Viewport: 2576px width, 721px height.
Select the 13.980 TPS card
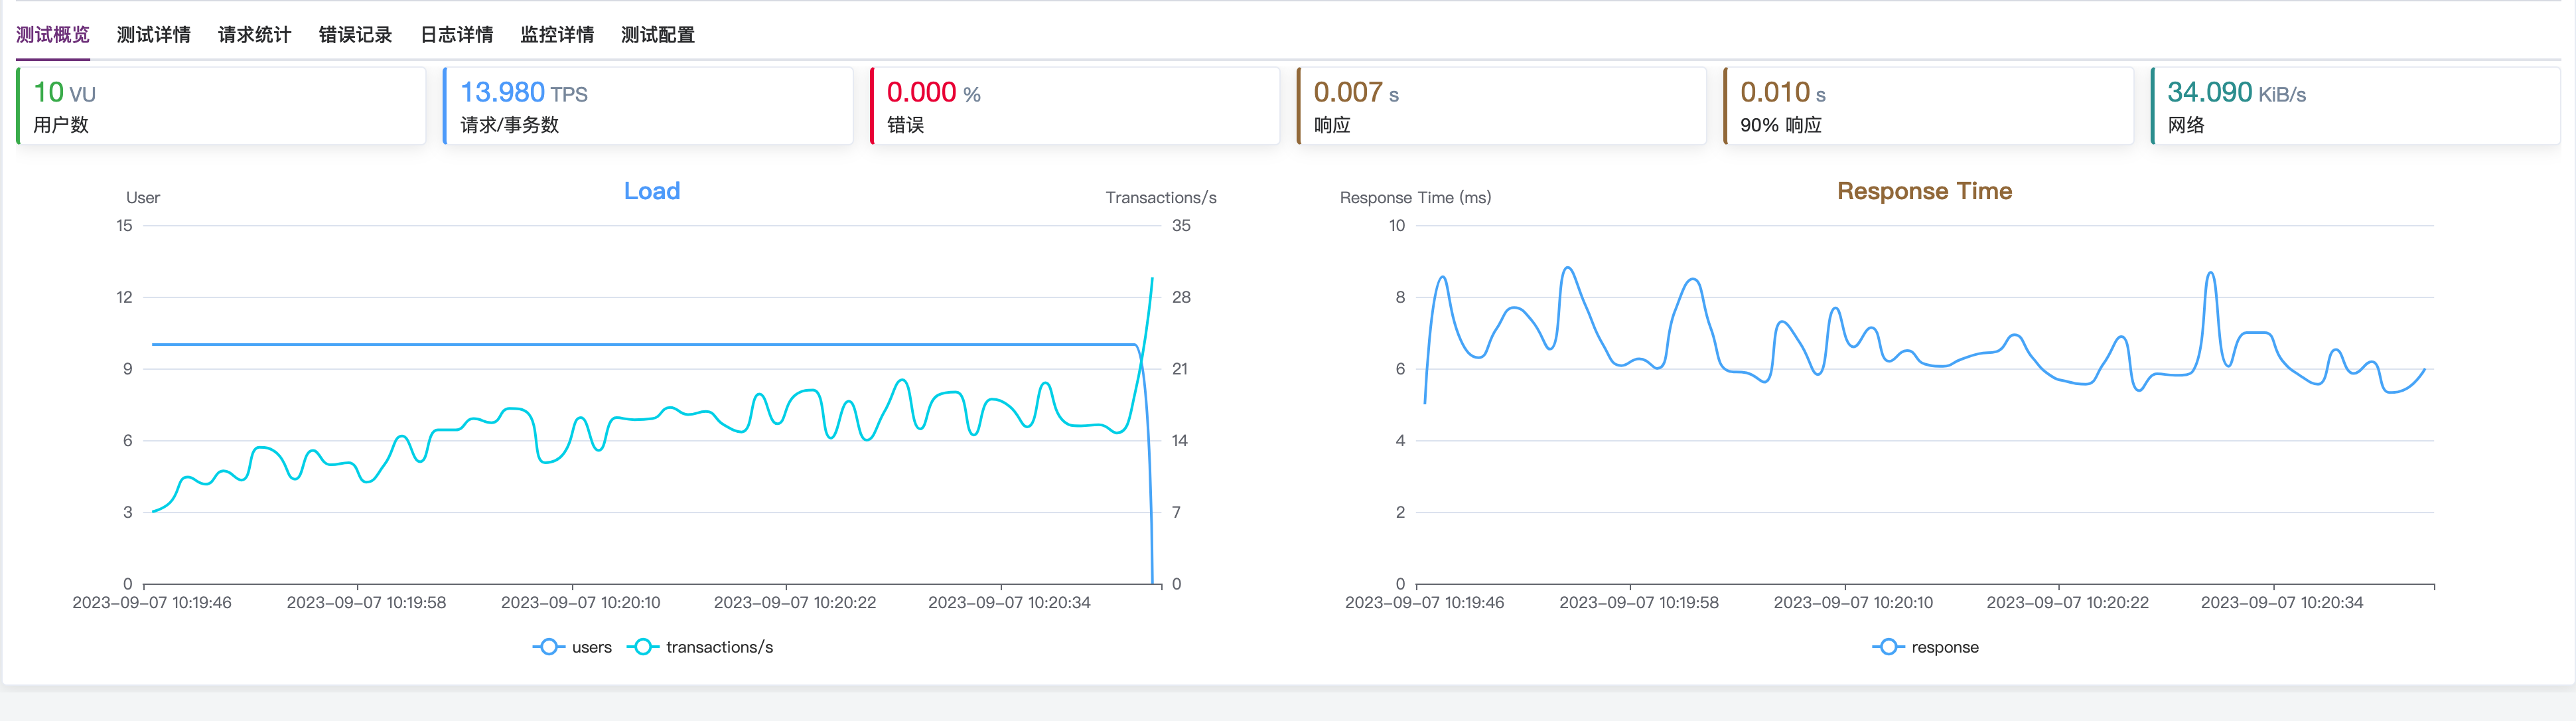click(648, 106)
